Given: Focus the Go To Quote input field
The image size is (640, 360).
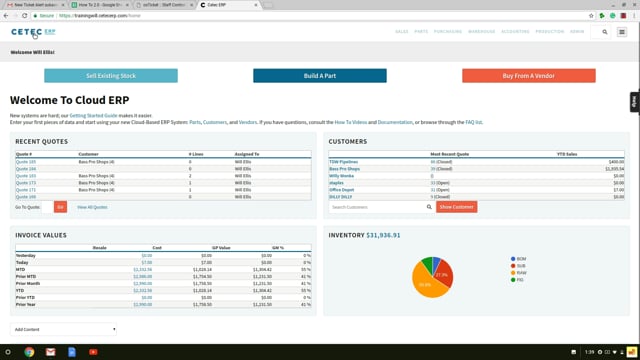Looking at the screenshot, I should coord(47,207).
